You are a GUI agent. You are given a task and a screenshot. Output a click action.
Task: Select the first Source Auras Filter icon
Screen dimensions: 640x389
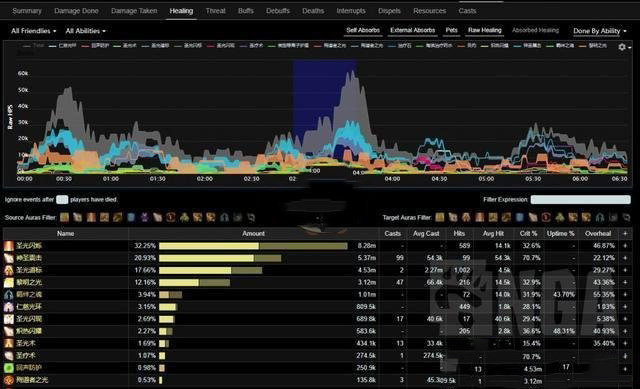click(x=64, y=217)
